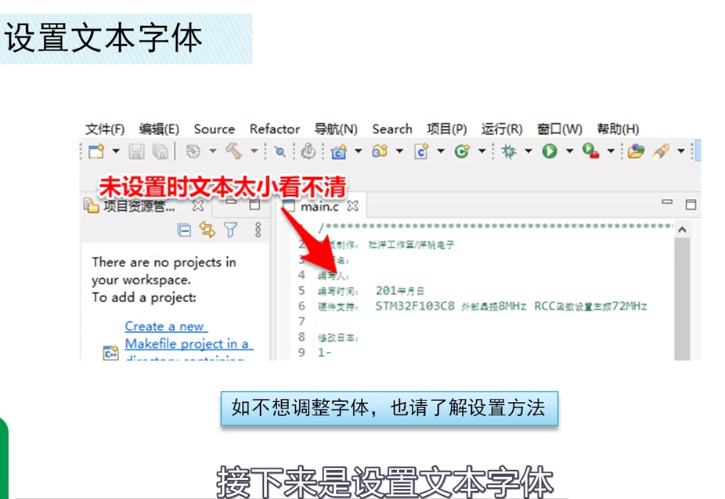Screen dimensions: 725x499
Task: Open the Build hammer dropdown arrow
Action: tap(254, 151)
